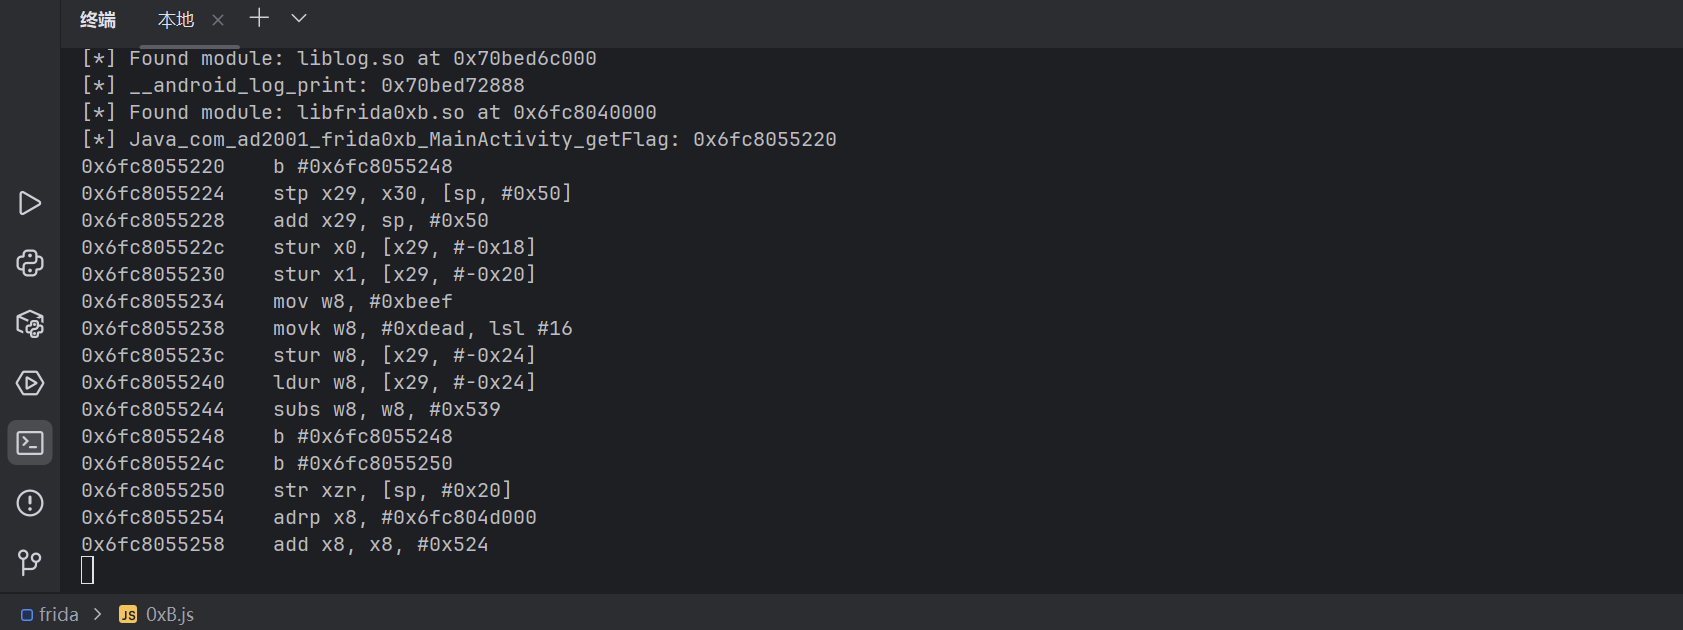Expand the terminal session options chevron
1683x630 pixels.
tap(299, 18)
